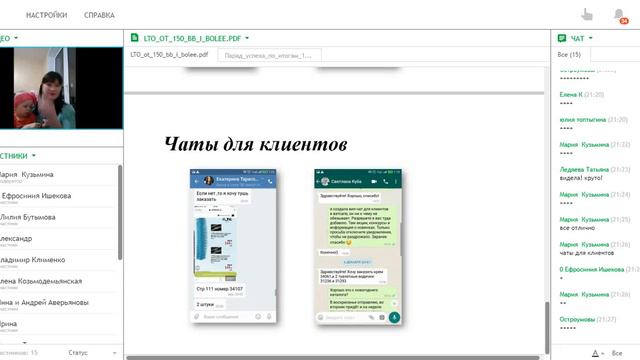Viewport: 640px width, 360px height.
Task: Click Ефросиния Ишекова name in chat
Action: click(x=591, y=269)
